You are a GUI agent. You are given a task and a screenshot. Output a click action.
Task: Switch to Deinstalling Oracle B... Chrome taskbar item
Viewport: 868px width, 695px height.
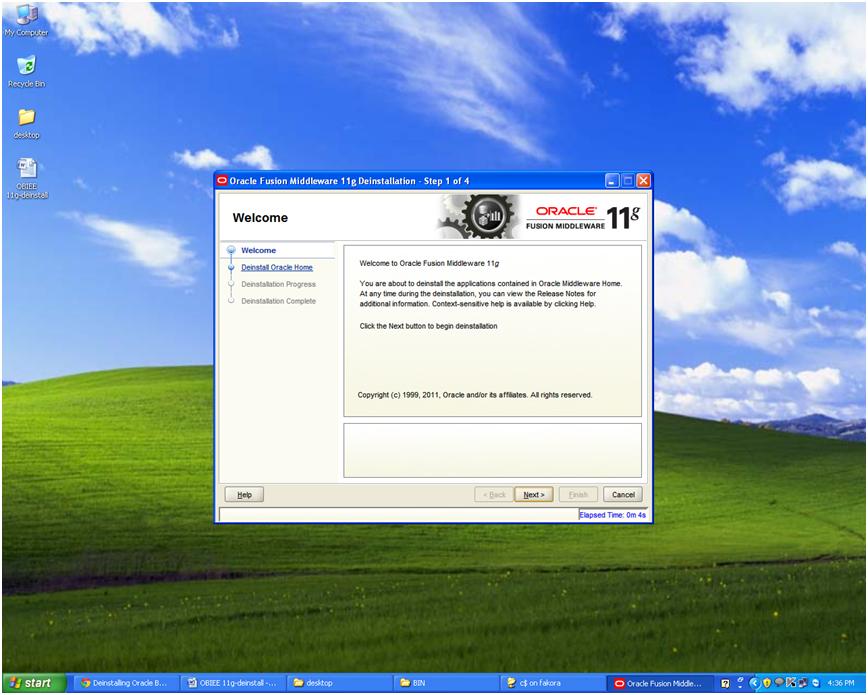click(125, 683)
